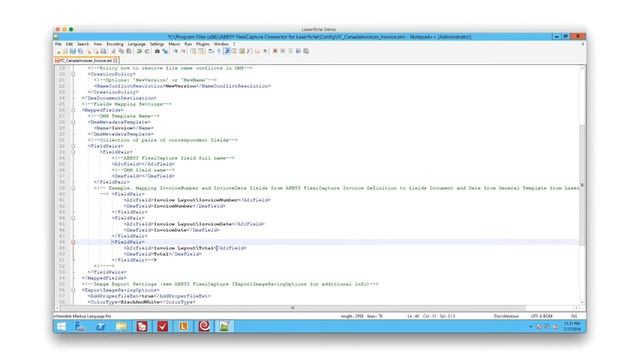Open the Run menu
Screen dimensions: 640x360
[x=188, y=44]
